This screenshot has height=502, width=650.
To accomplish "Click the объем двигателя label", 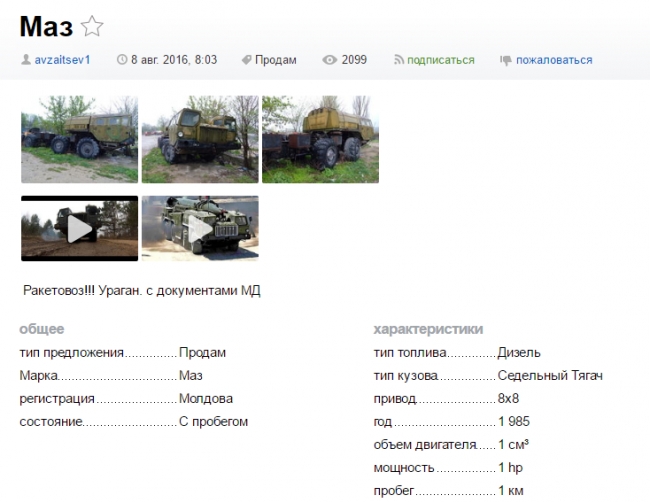I will pyautogui.click(x=425, y=445).
